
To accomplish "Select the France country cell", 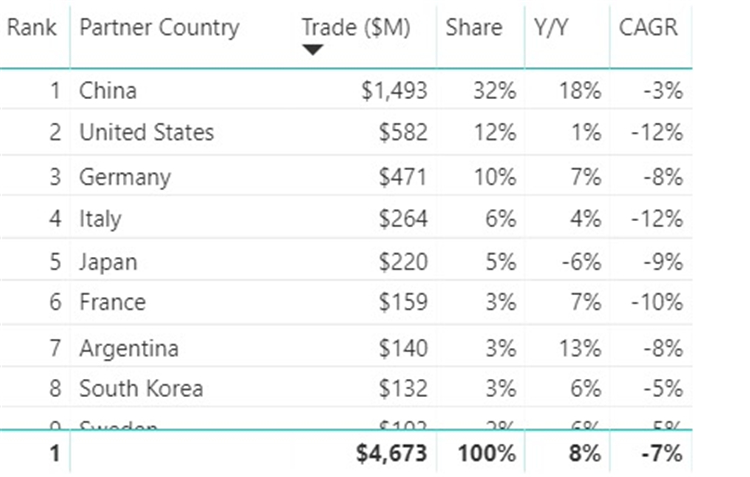I will (x=112, y=302).
